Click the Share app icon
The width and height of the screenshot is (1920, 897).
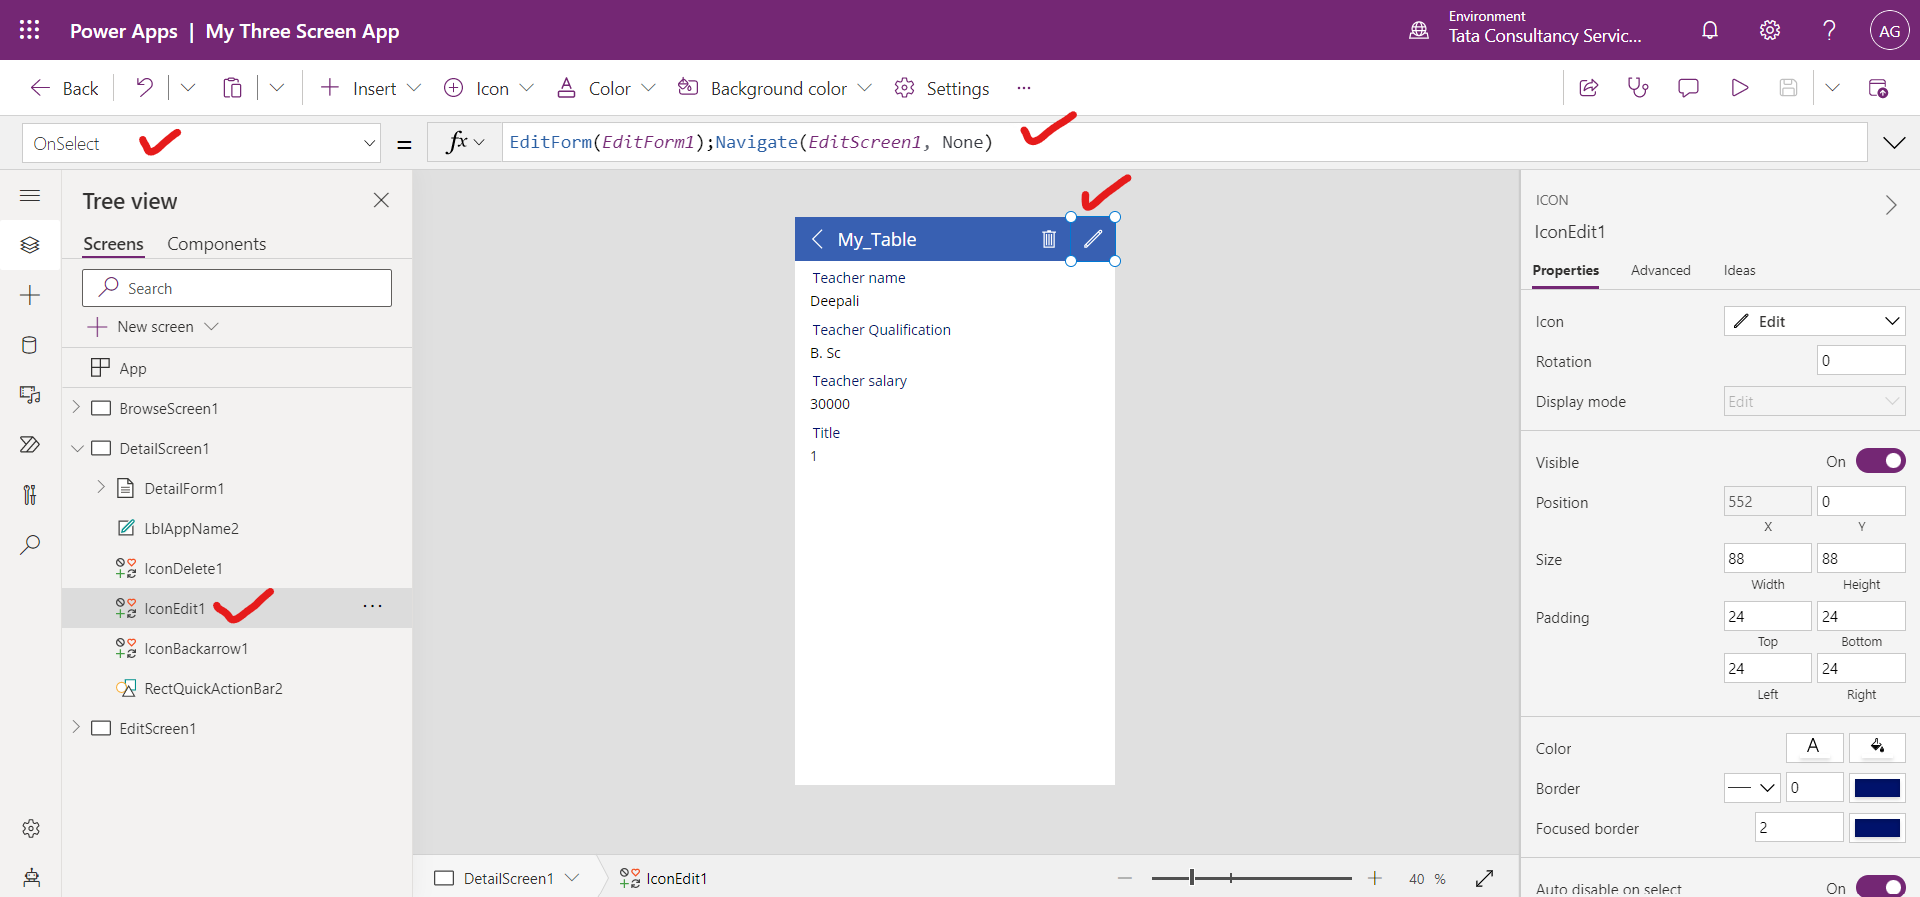[1588, 88]
